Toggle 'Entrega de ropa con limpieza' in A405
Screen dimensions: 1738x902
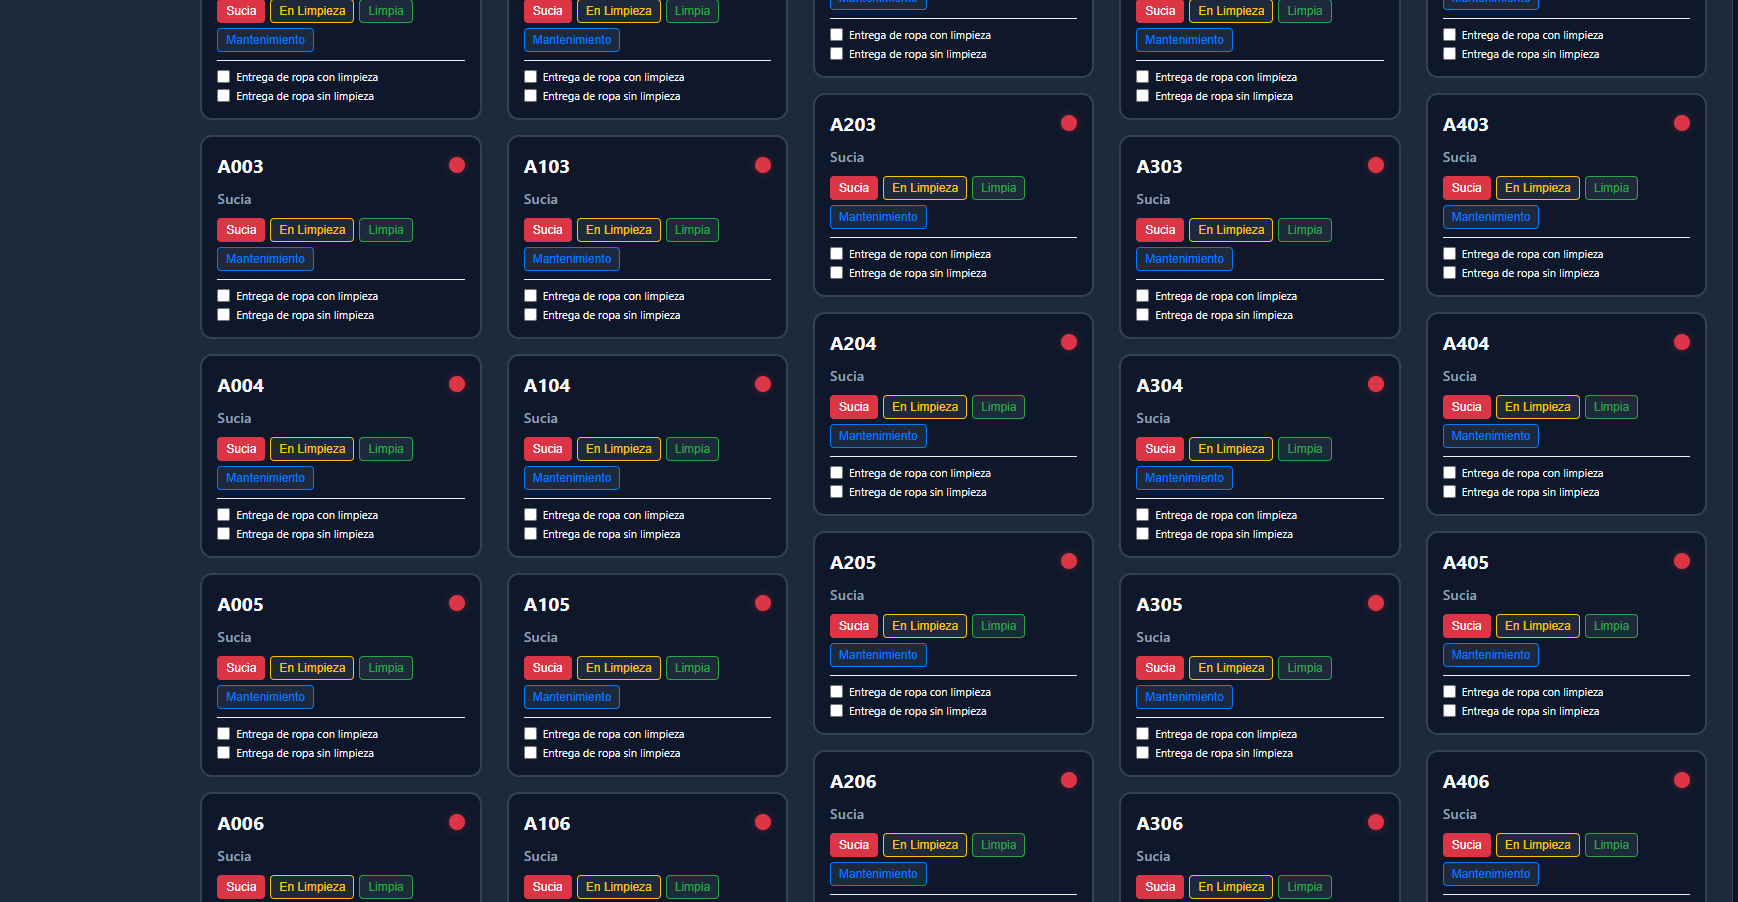point(1450,692)
